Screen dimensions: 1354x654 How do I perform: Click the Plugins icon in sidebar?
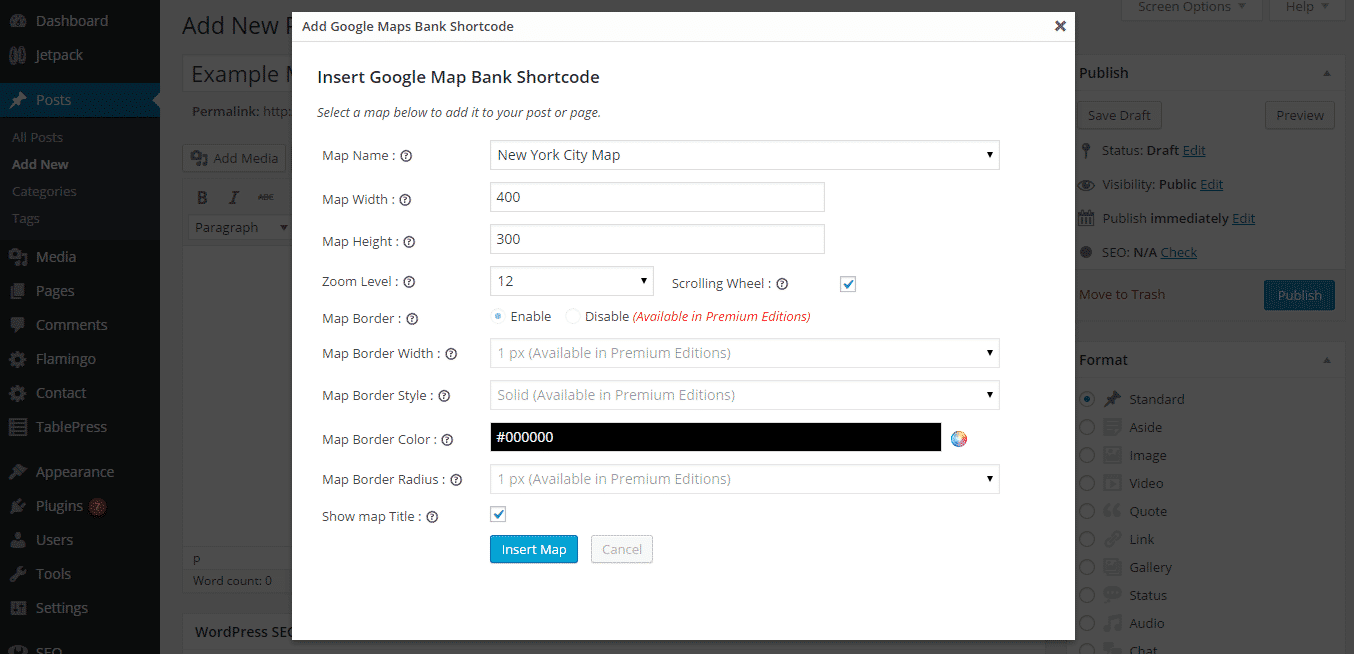[x=18, y=506]
